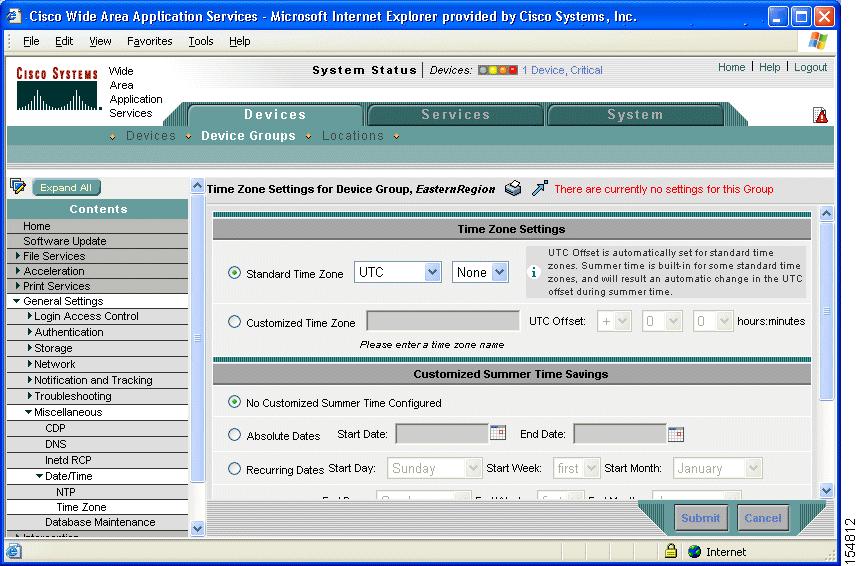Click the Cancel button

pos(762,518)
